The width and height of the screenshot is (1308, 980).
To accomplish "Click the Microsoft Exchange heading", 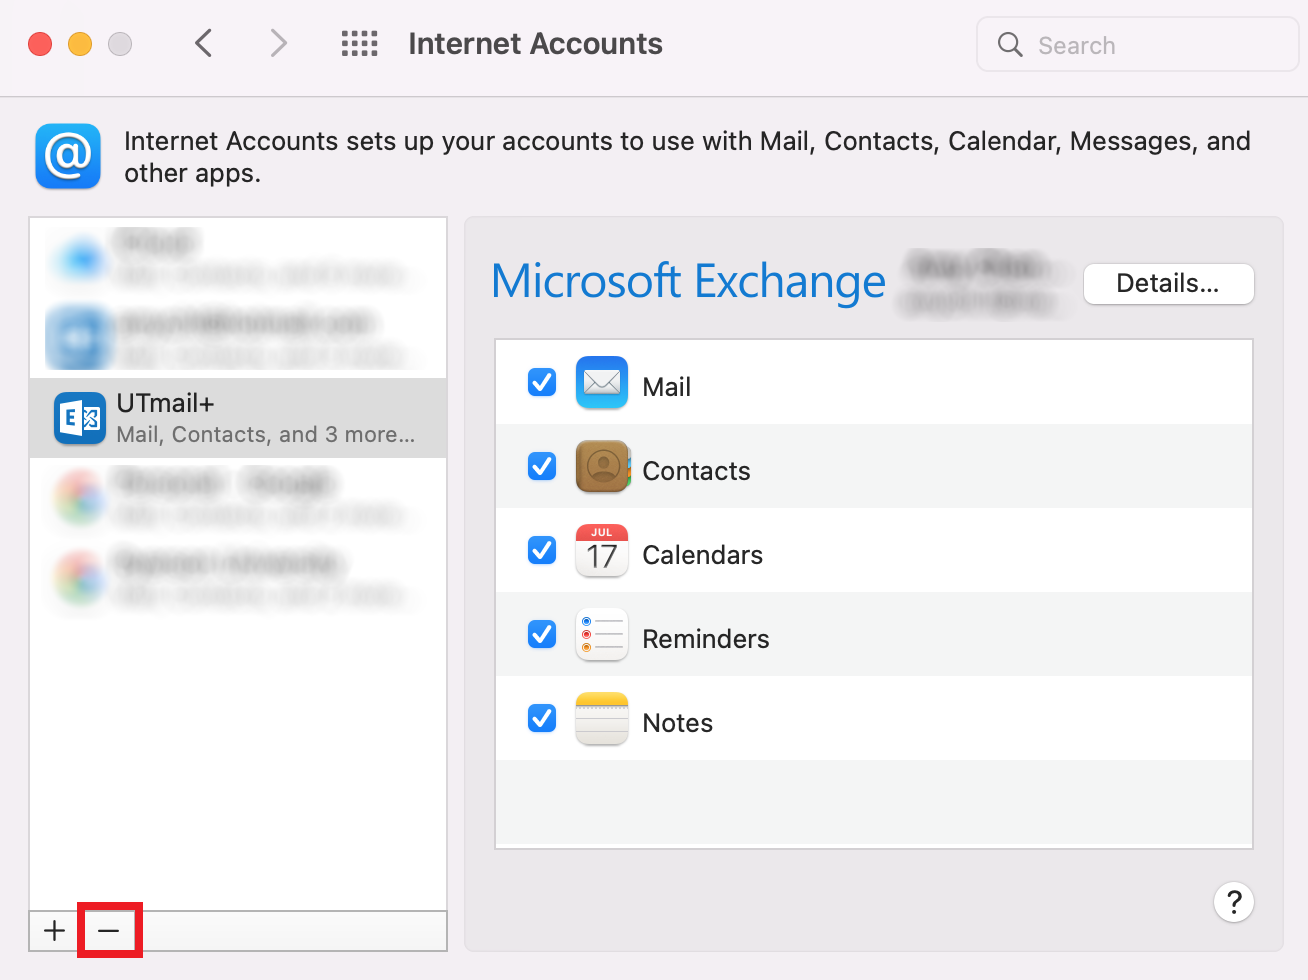I will point(688,282).
